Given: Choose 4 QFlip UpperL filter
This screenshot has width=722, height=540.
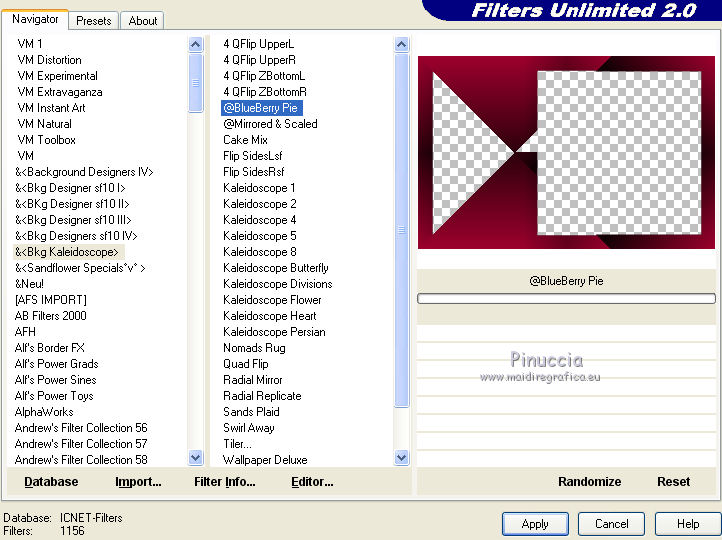Looking at the screenshot, I should point(259,44).
